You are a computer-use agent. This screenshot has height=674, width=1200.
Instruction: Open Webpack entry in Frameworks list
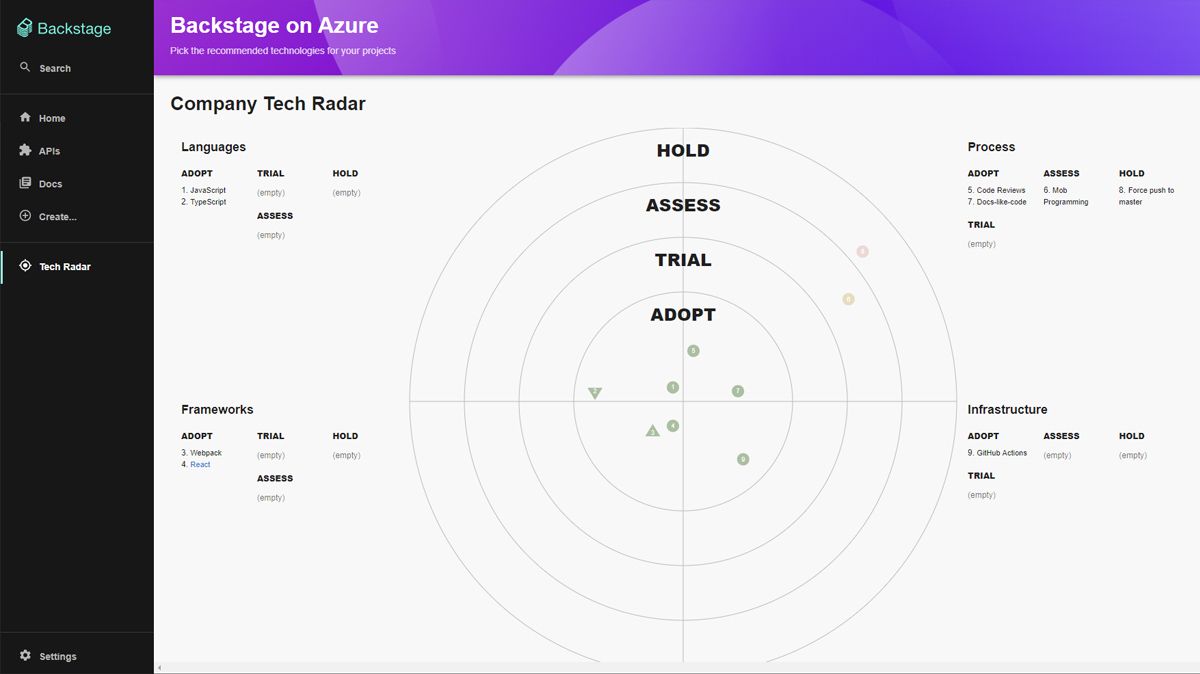tap(206, 453)
